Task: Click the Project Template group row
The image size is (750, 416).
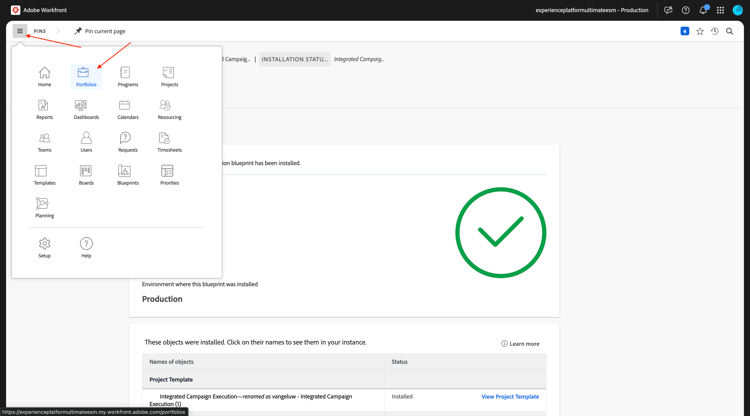Action: pos(344,380)
